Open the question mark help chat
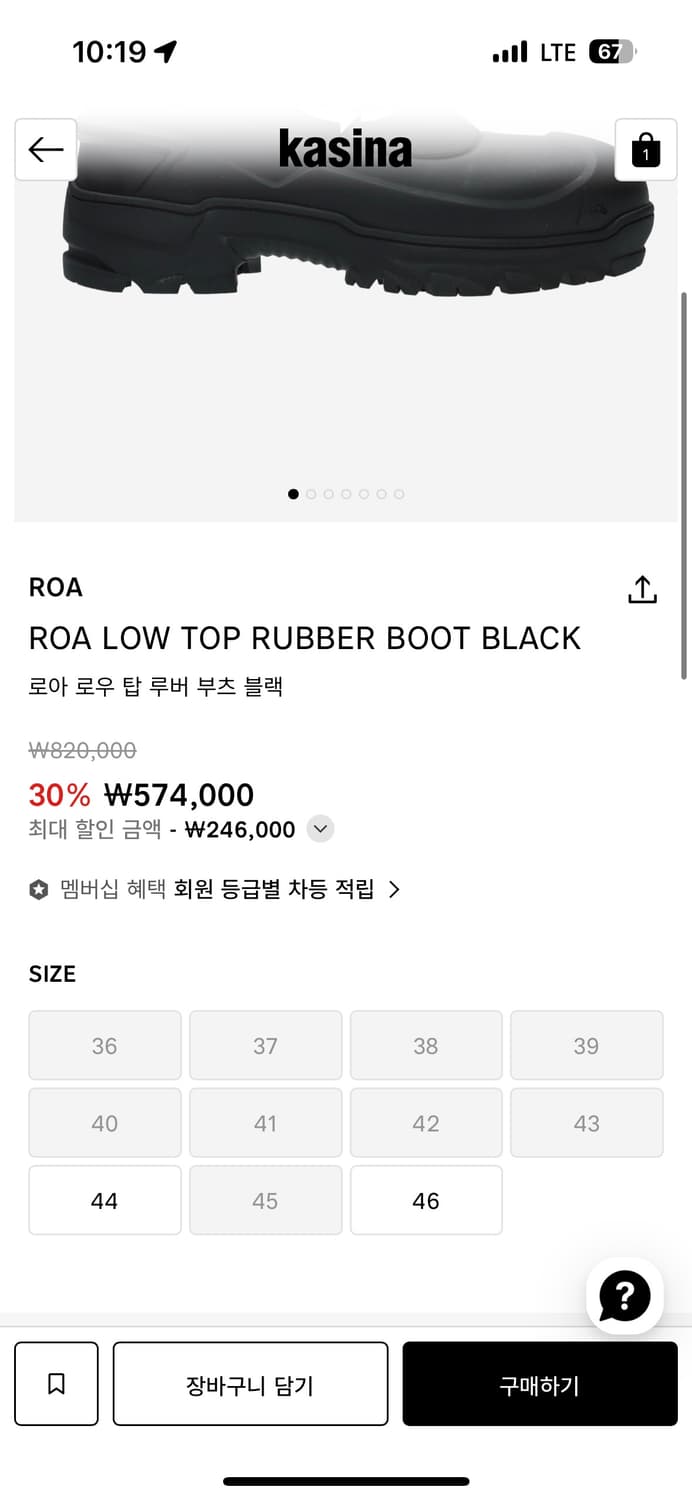 tap(624, 1296)
